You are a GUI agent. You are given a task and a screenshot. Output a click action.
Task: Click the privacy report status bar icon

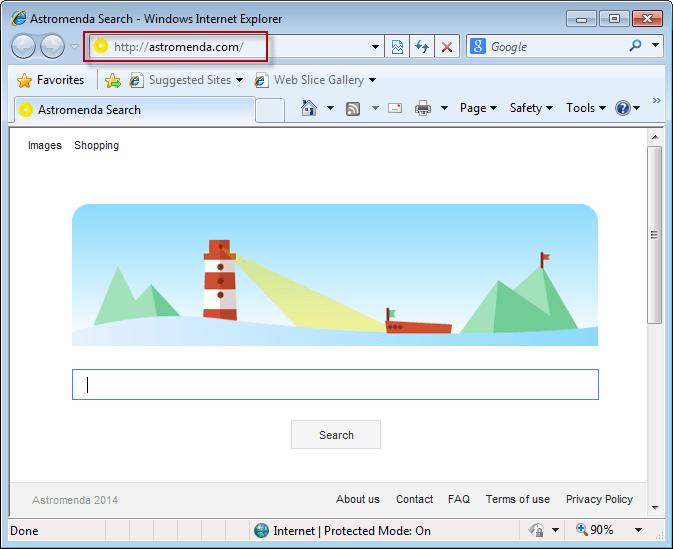coord(536,531)
